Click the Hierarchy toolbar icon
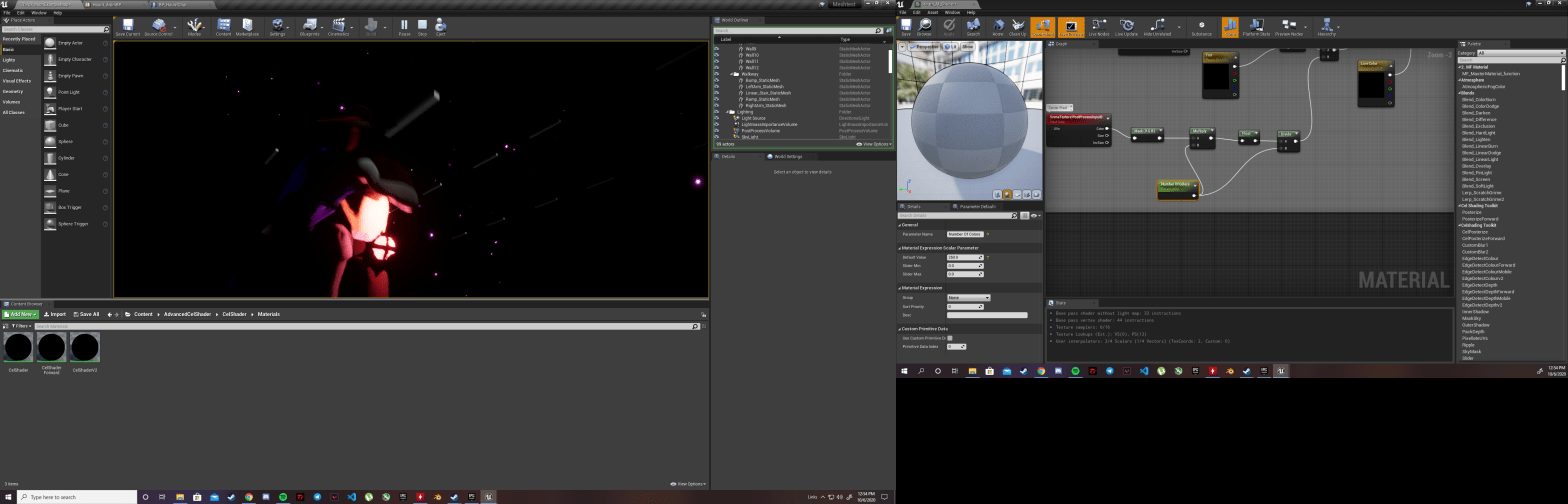 pyautogui.click(x=1326, y=27)
